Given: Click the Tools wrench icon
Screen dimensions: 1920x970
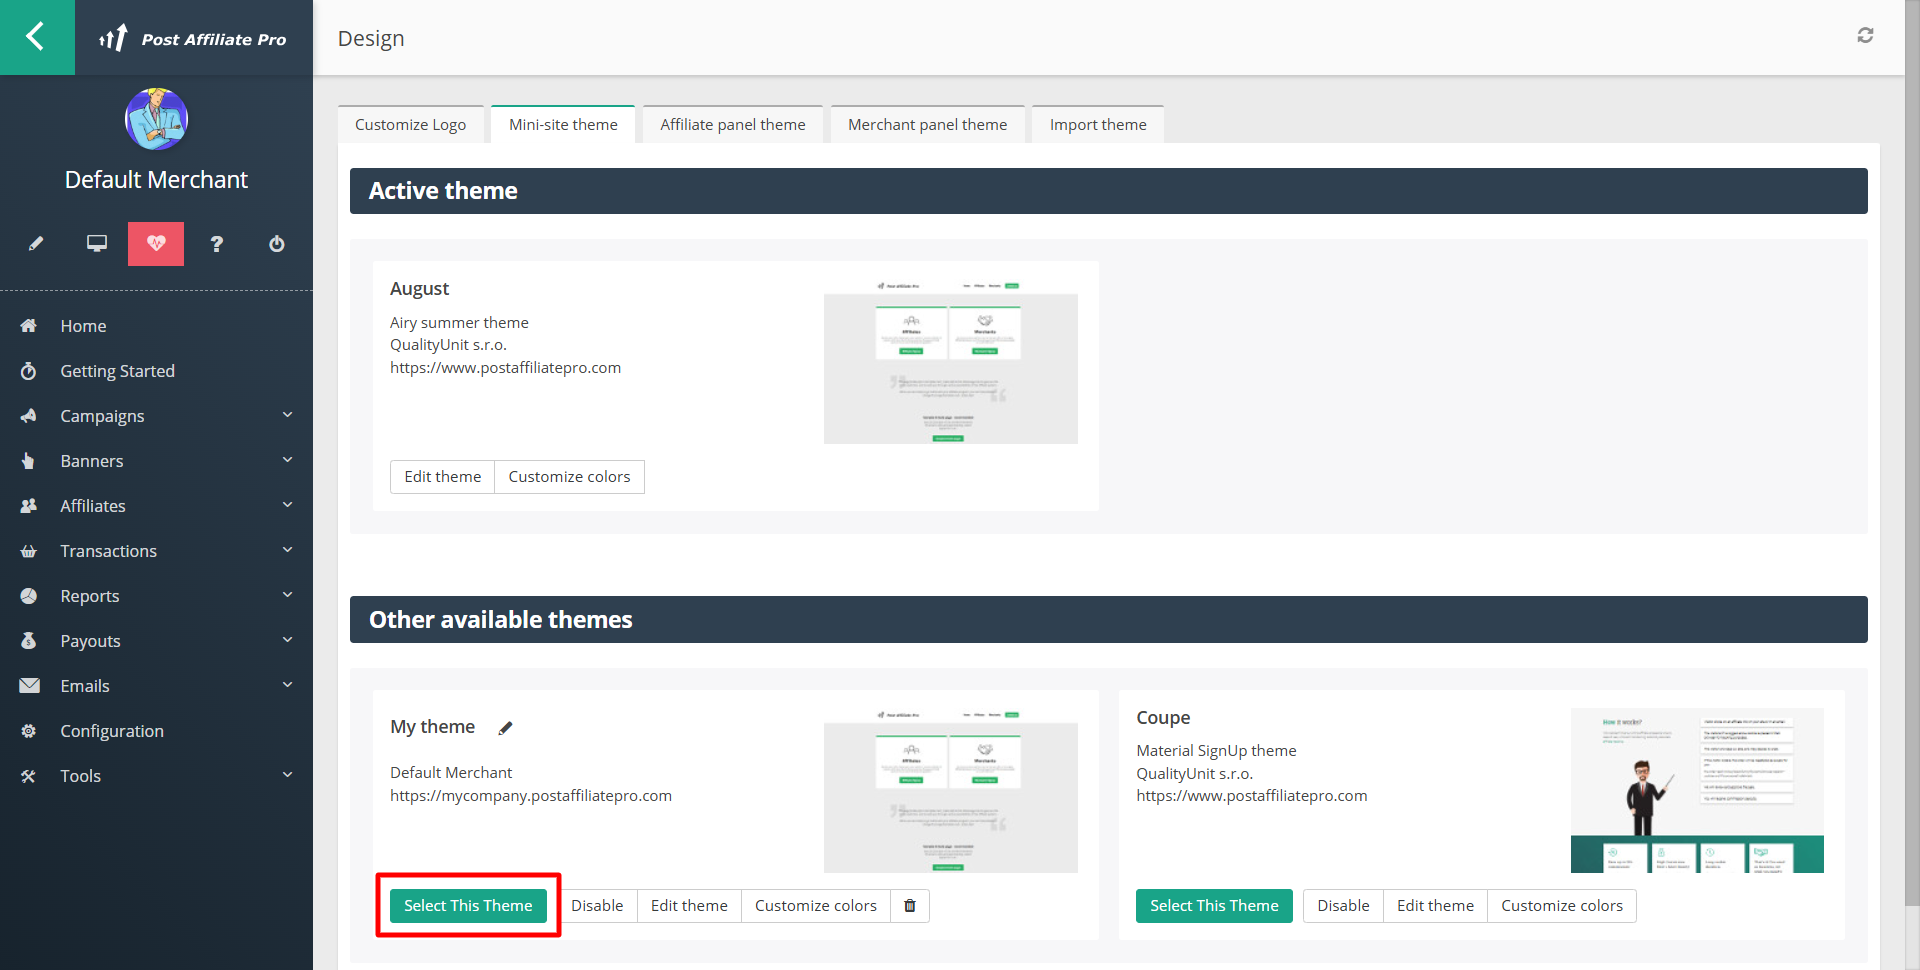Looking at the screenshot, I should coord(29,776).
